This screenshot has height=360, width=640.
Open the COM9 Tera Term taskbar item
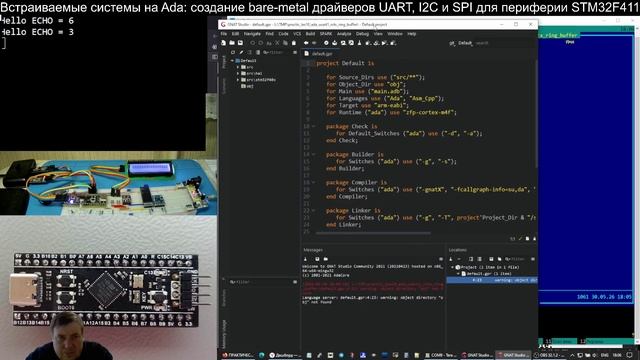440,356
